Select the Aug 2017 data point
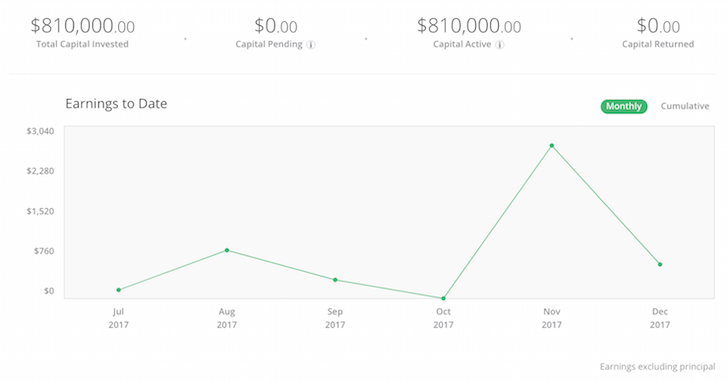The image size is (728, 382). tap(227, 250)
